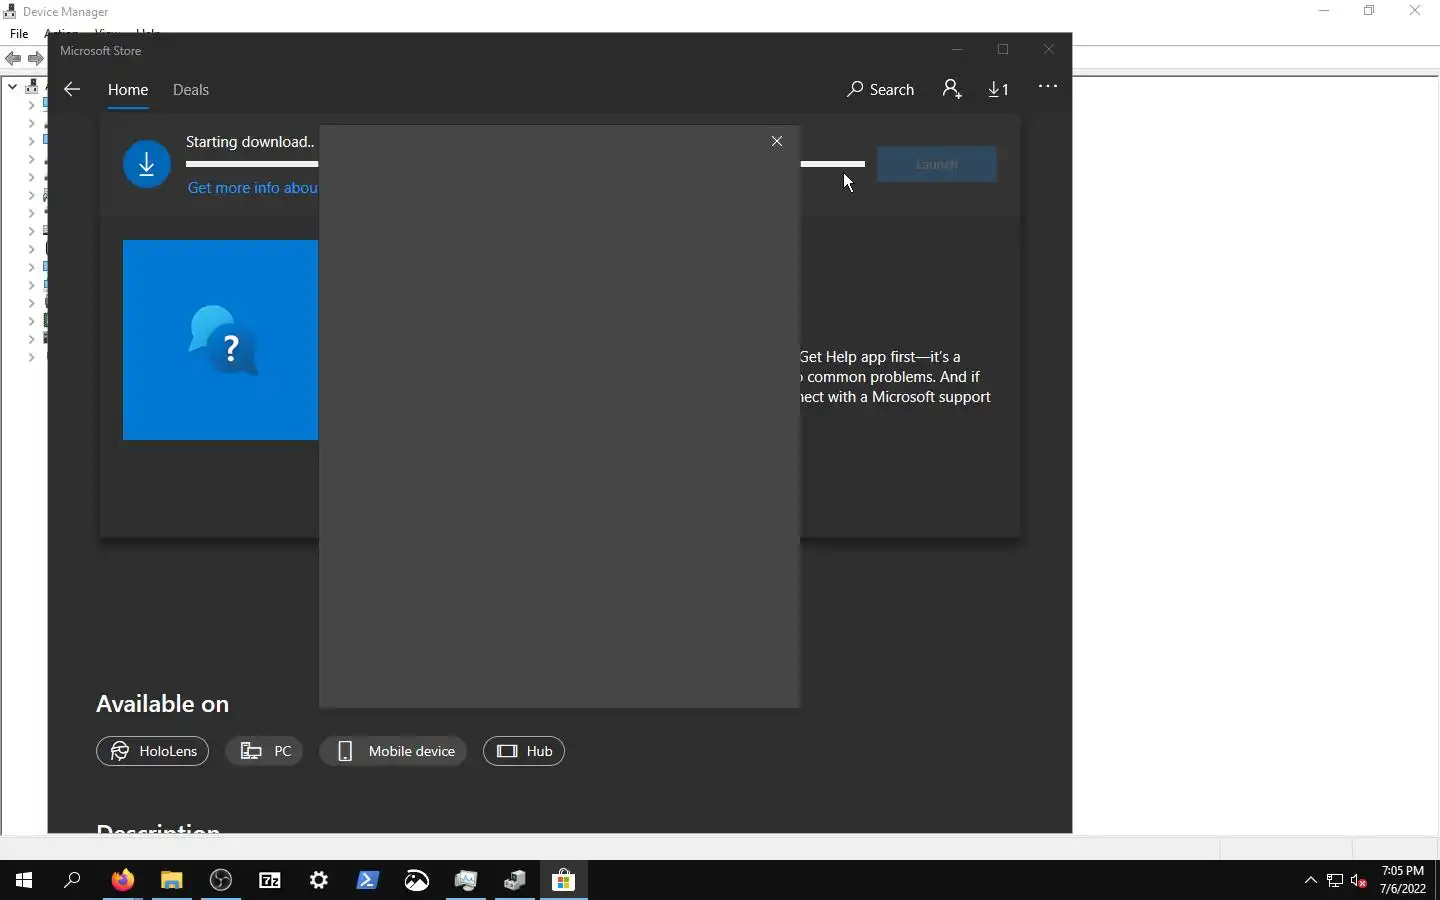Open OBS Studio from the taskbar

[221, 880]
